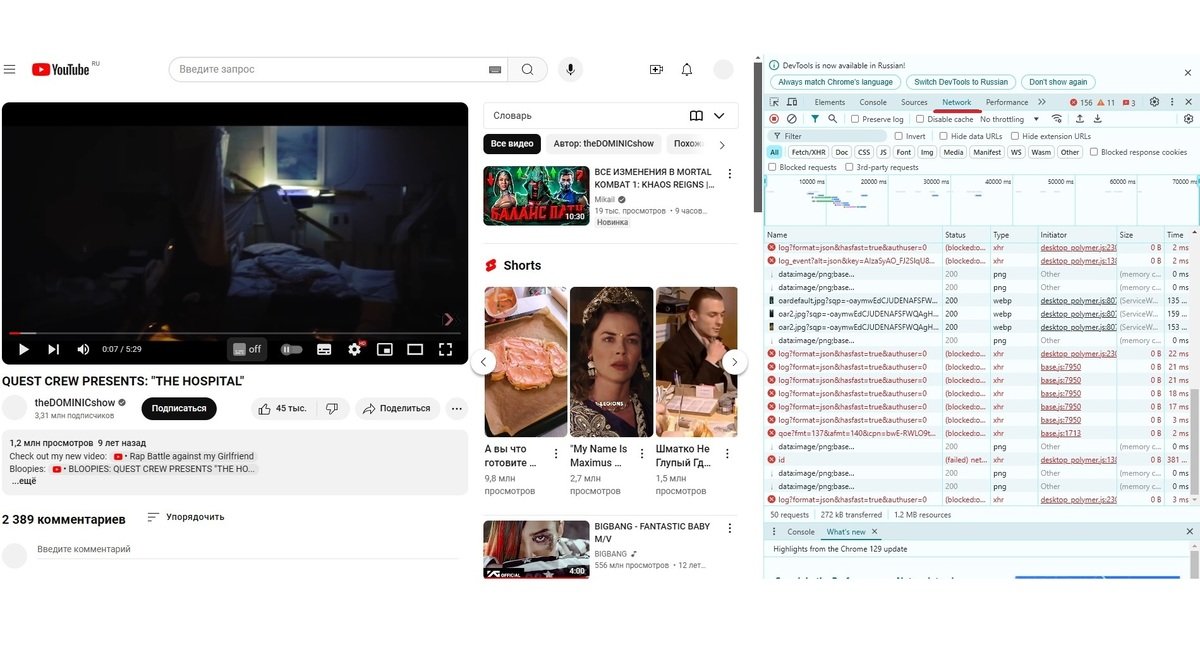The image size is (1200, 652).
Task: Click Switch DevTools to Russian
Action: [x=961, y=82]
